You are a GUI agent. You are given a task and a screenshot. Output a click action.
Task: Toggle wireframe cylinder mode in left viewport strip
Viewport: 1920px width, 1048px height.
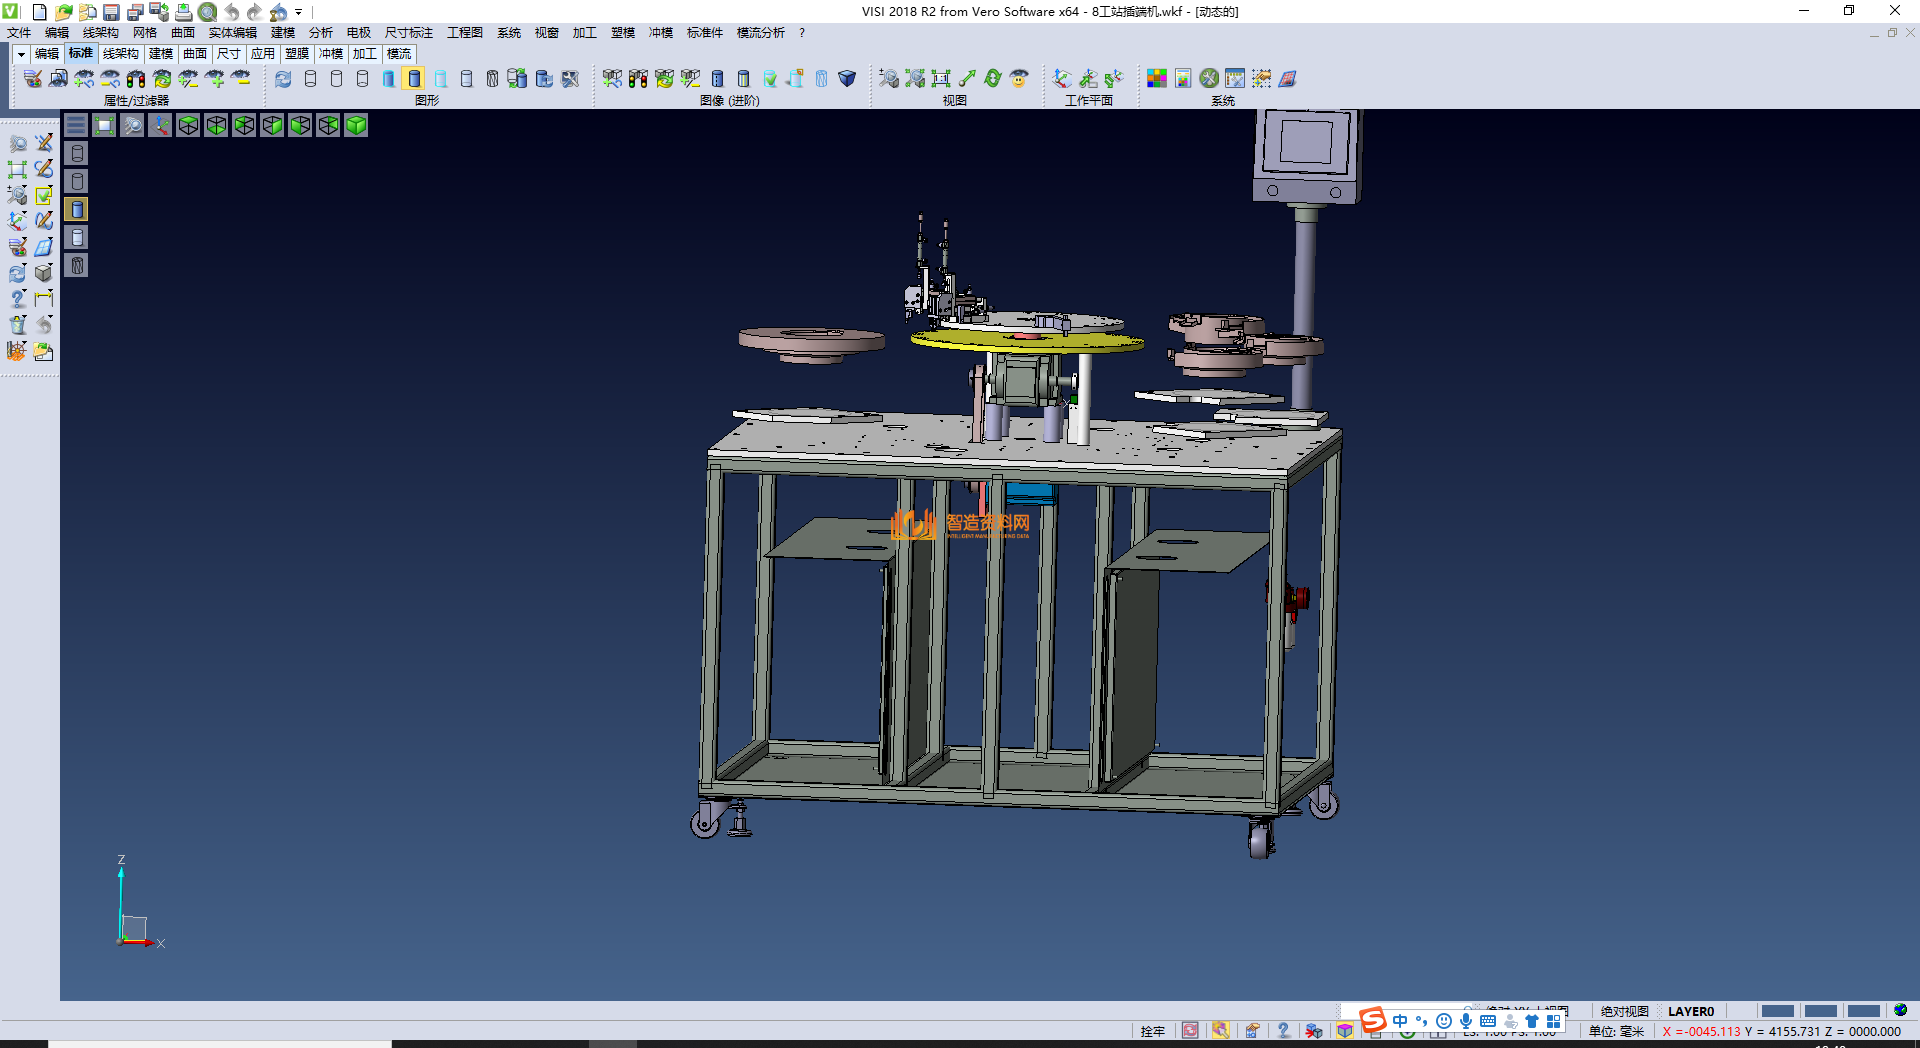77,153
